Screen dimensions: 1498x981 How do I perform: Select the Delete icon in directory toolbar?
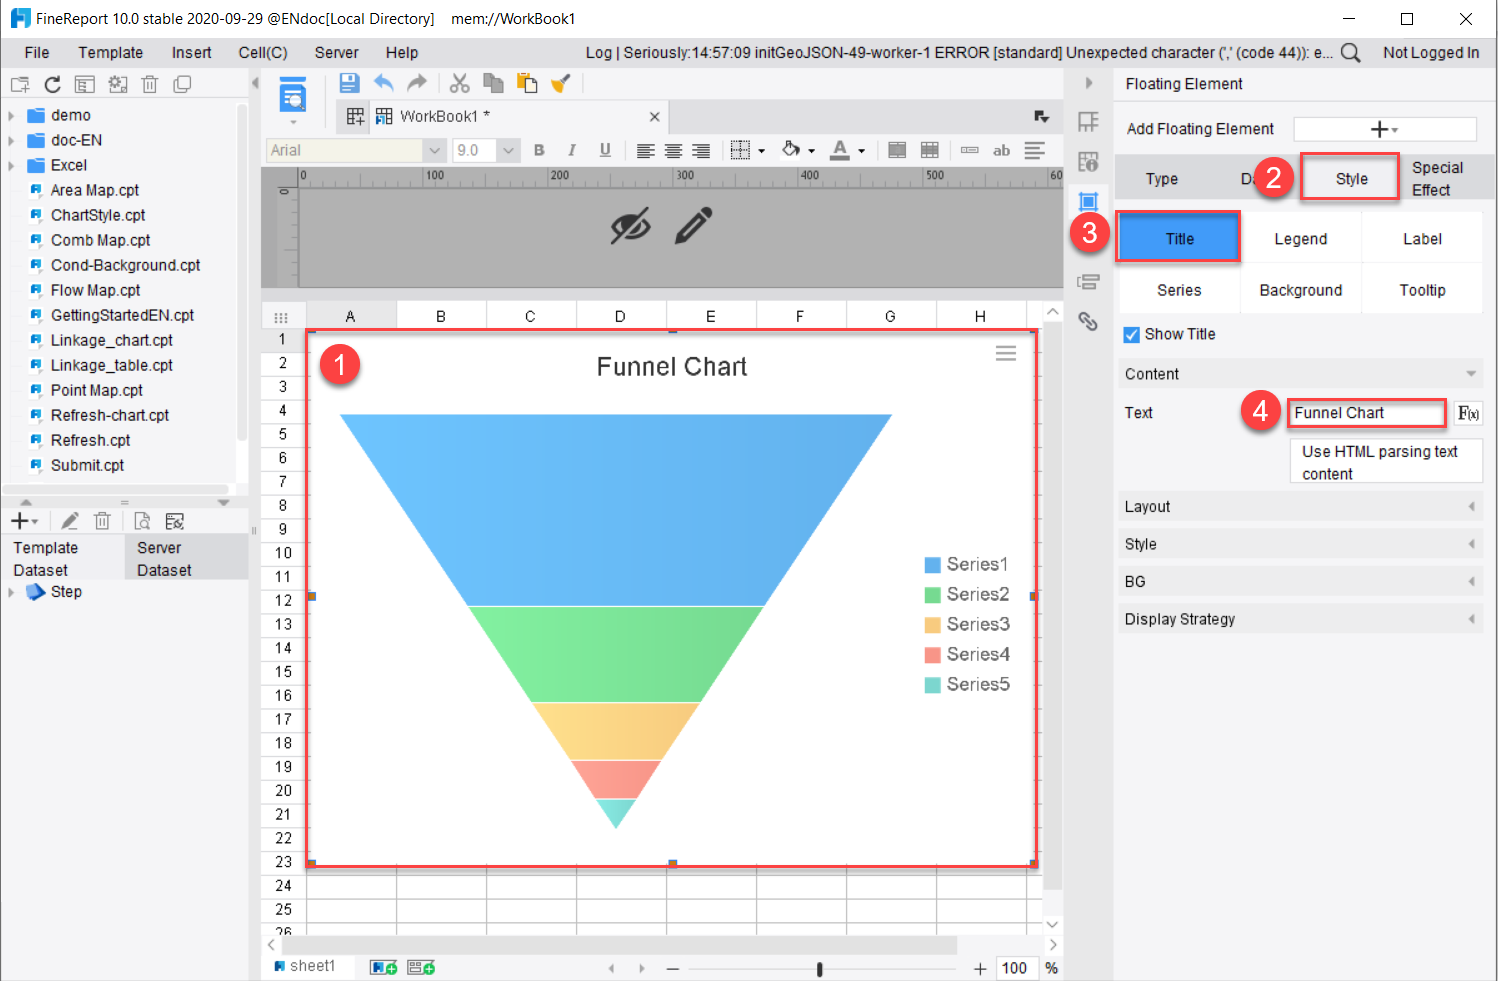click(x=149, y=84)
